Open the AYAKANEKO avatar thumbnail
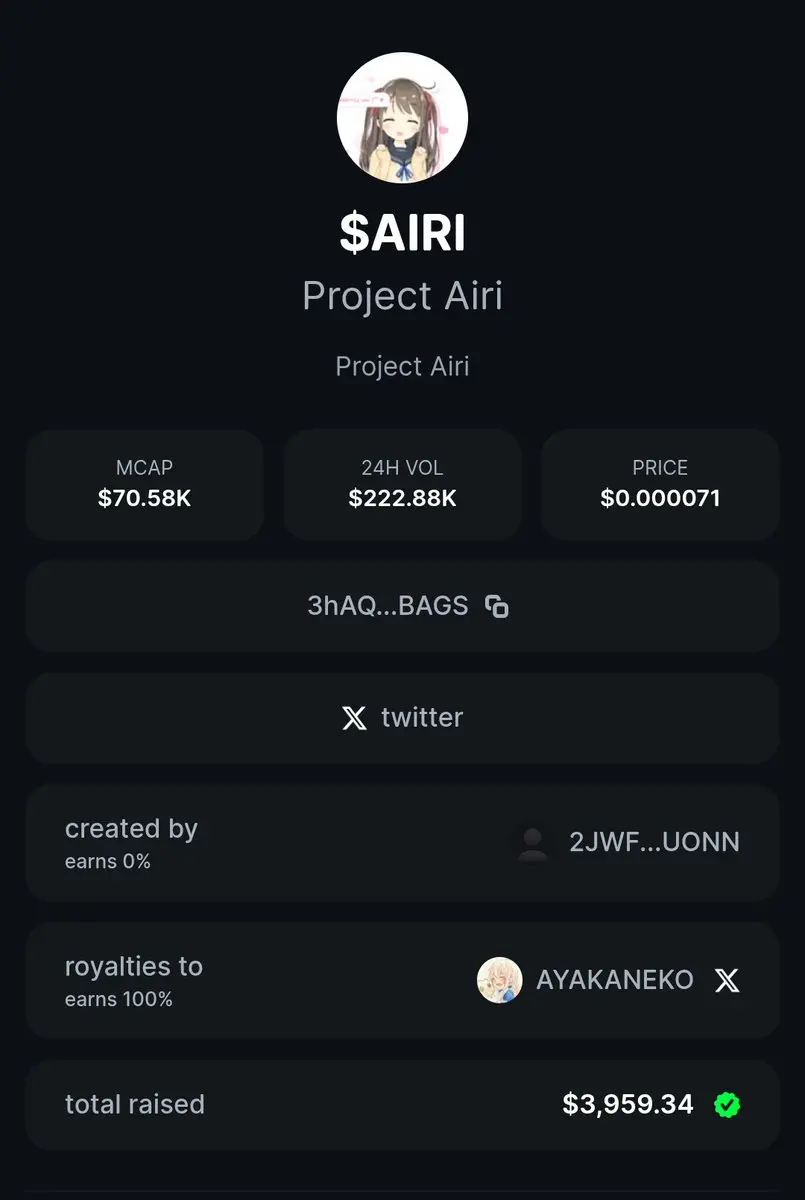This screenshot has width=805, height=1200. pyautogui.click(x=500, y=980)
